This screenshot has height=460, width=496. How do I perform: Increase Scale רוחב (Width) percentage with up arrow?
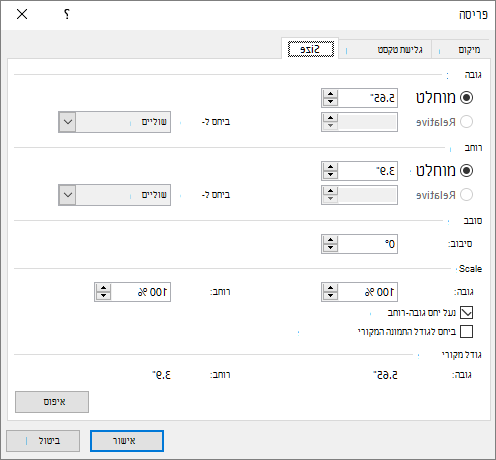click(103, 288)
